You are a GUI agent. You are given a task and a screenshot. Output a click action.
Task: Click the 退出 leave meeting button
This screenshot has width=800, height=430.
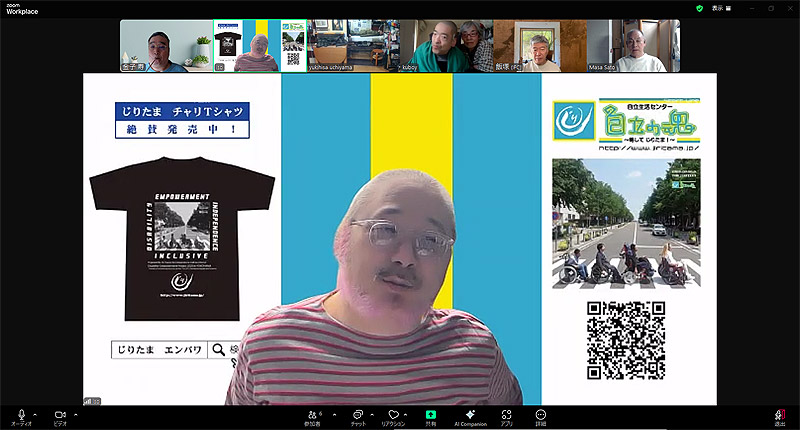[779, 416]
